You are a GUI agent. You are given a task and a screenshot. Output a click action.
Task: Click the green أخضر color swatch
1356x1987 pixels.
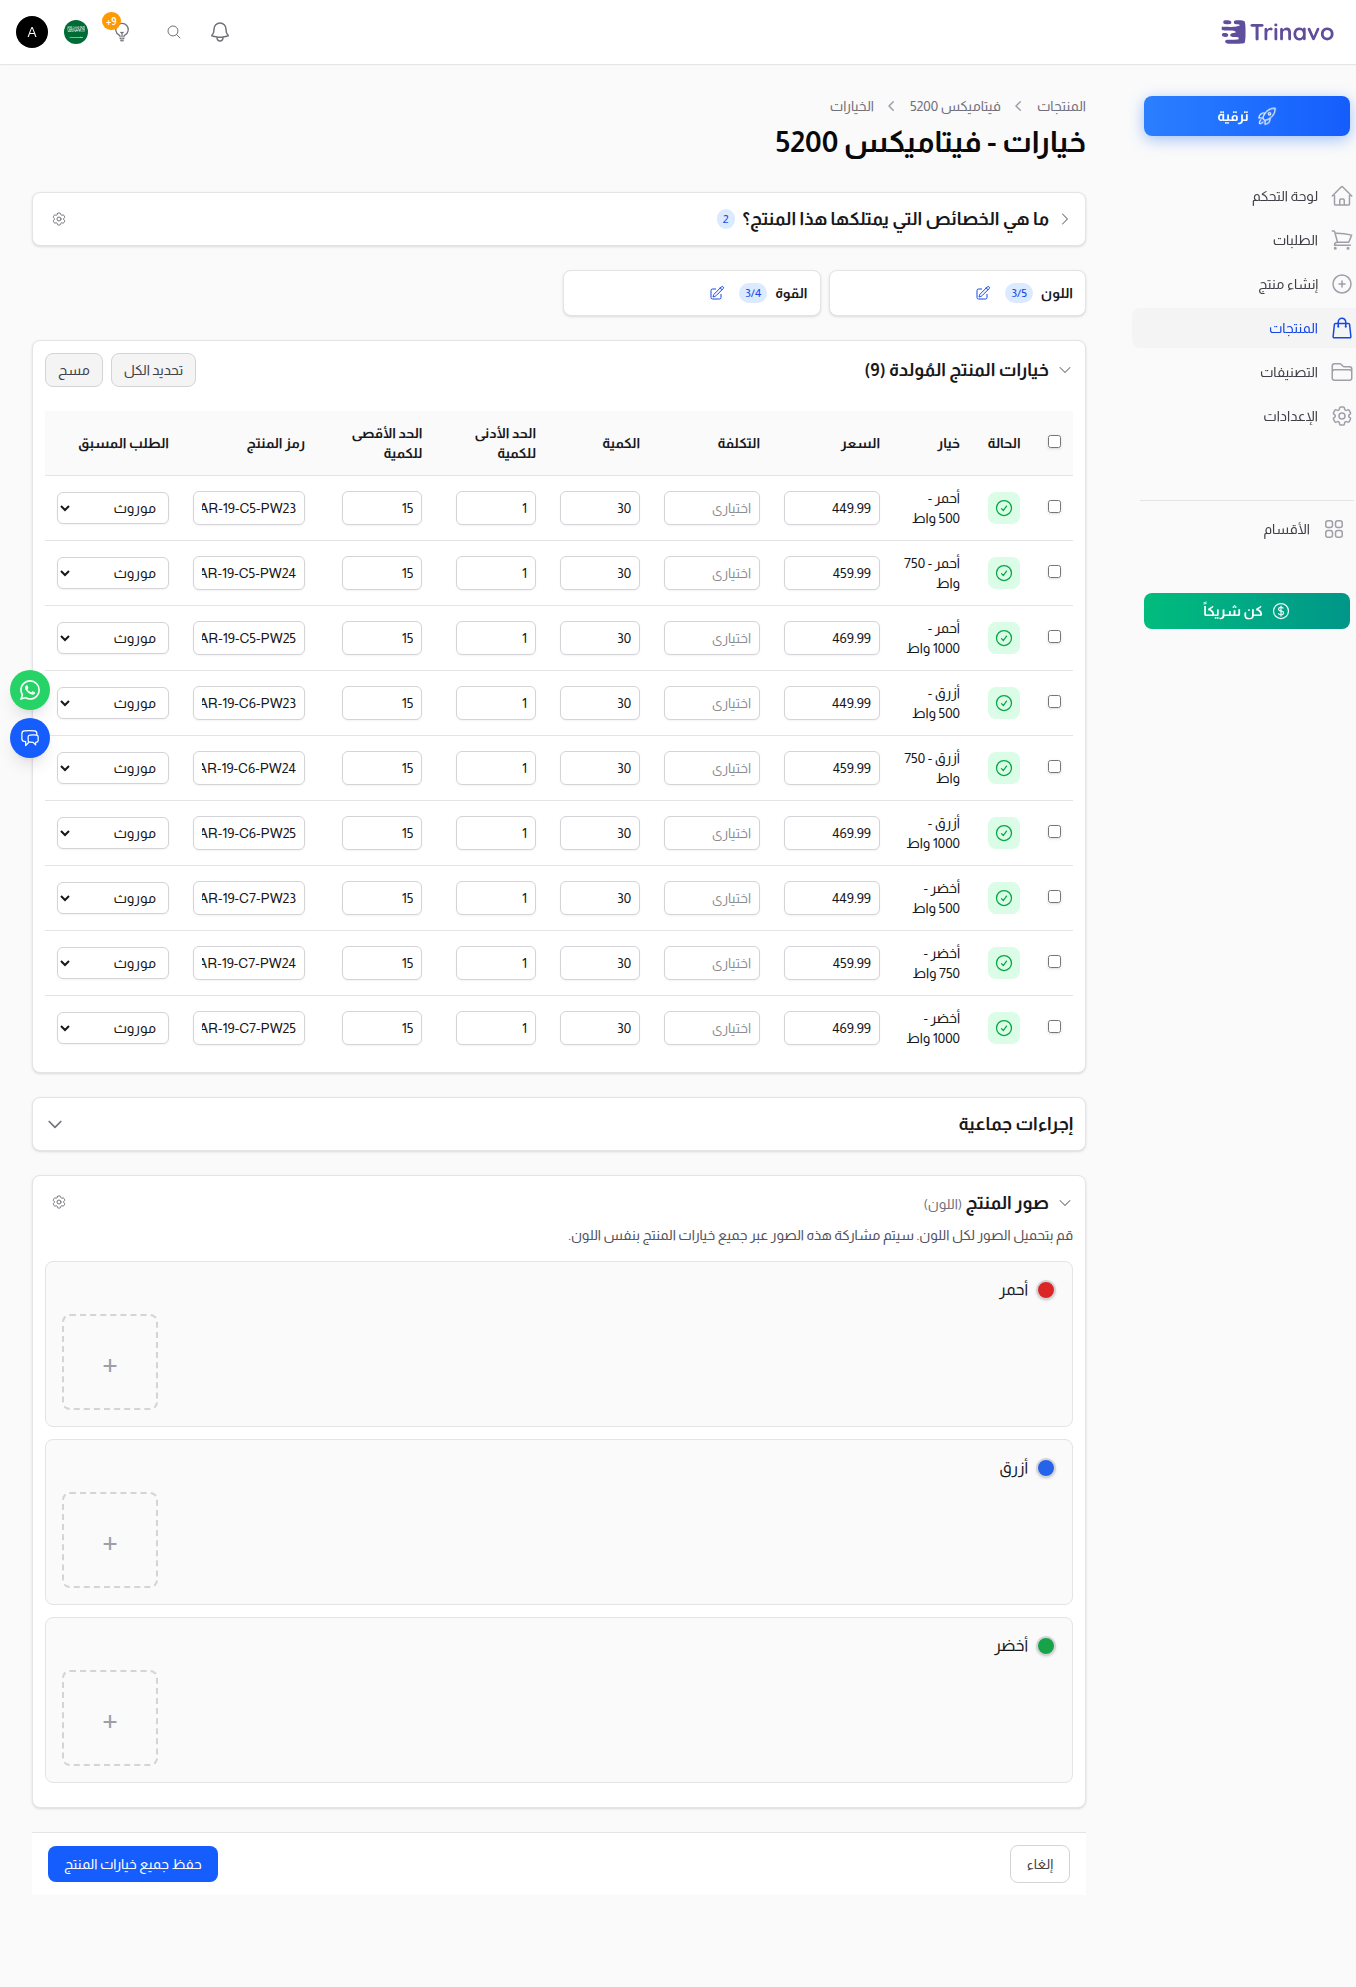(x=1046, y=1646)
